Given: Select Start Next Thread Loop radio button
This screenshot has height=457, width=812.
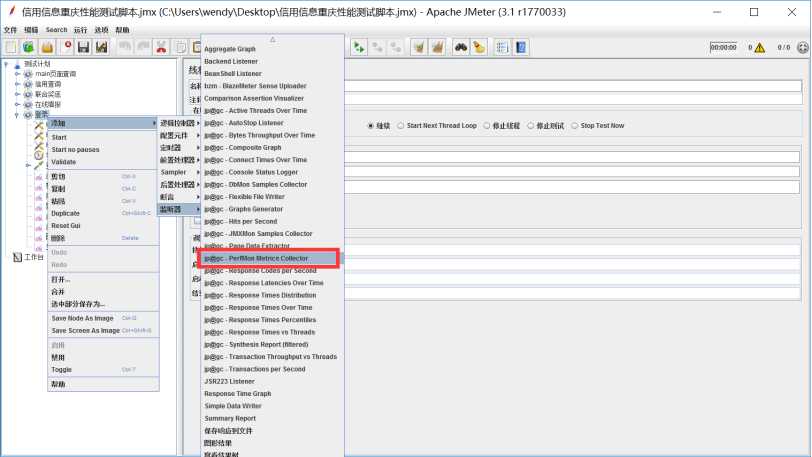Looking at the screenshot, I should [400, 126].
